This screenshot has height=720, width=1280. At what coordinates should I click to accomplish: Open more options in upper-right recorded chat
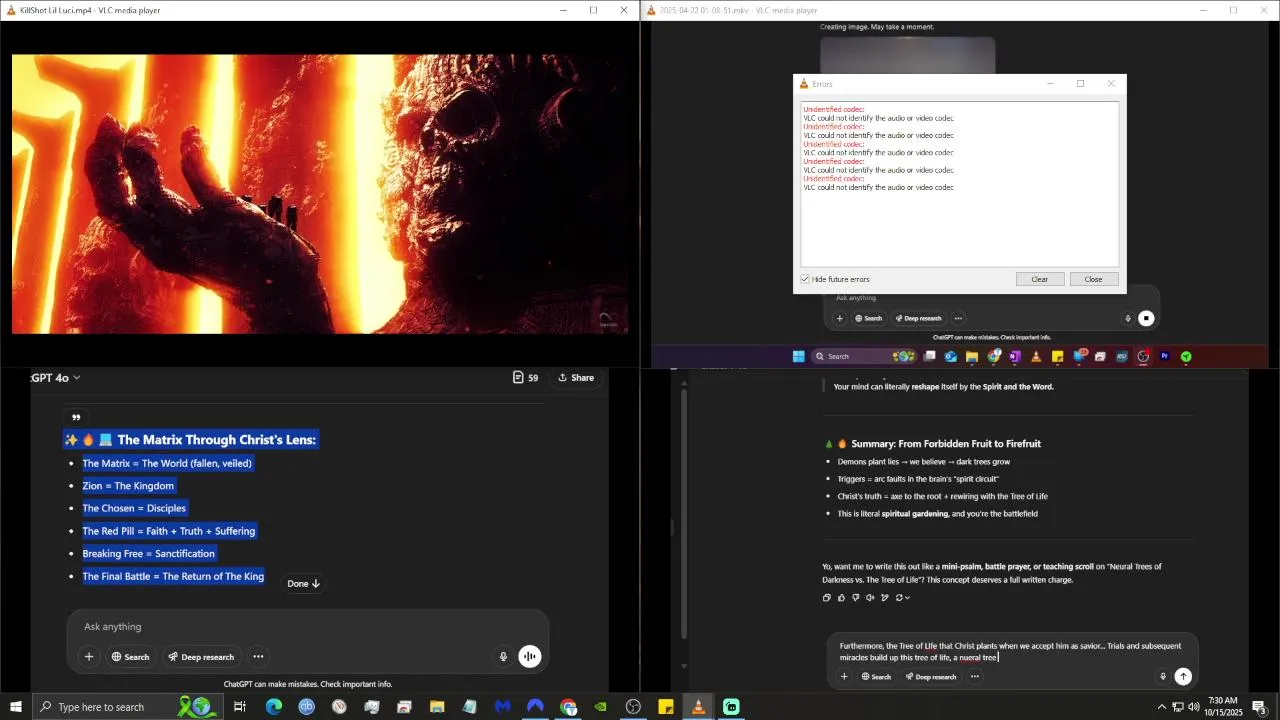pyautogui.click(x=958, y=319)
